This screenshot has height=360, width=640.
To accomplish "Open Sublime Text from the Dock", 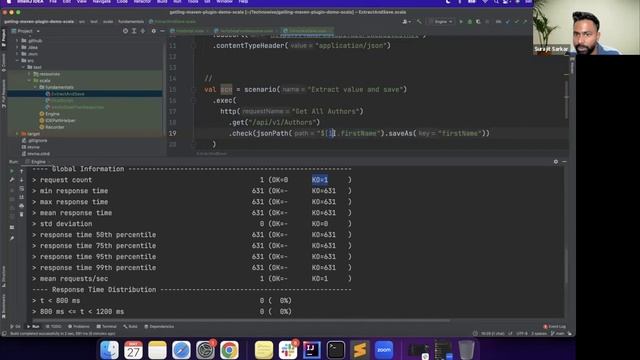I will click(360, 350).
